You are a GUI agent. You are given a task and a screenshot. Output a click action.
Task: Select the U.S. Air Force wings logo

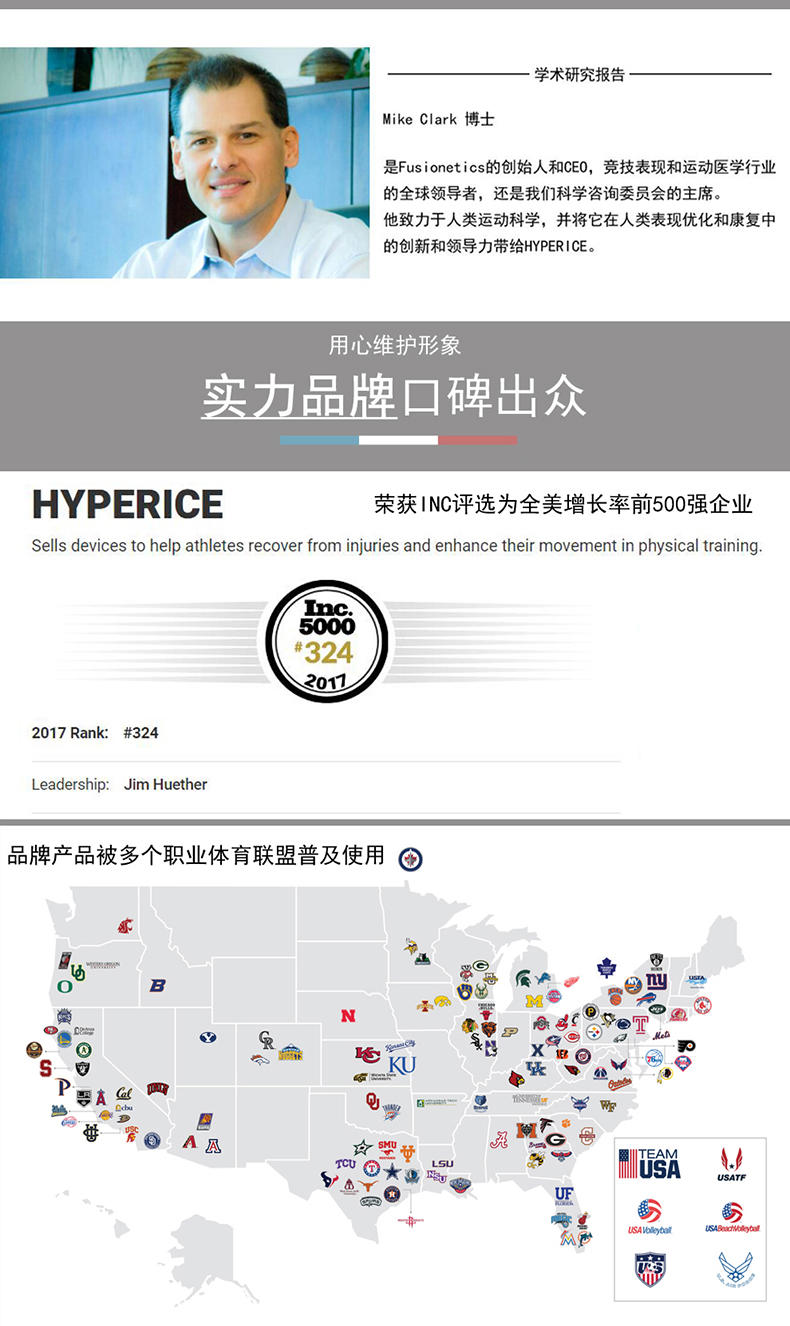tap(735, 1268)
